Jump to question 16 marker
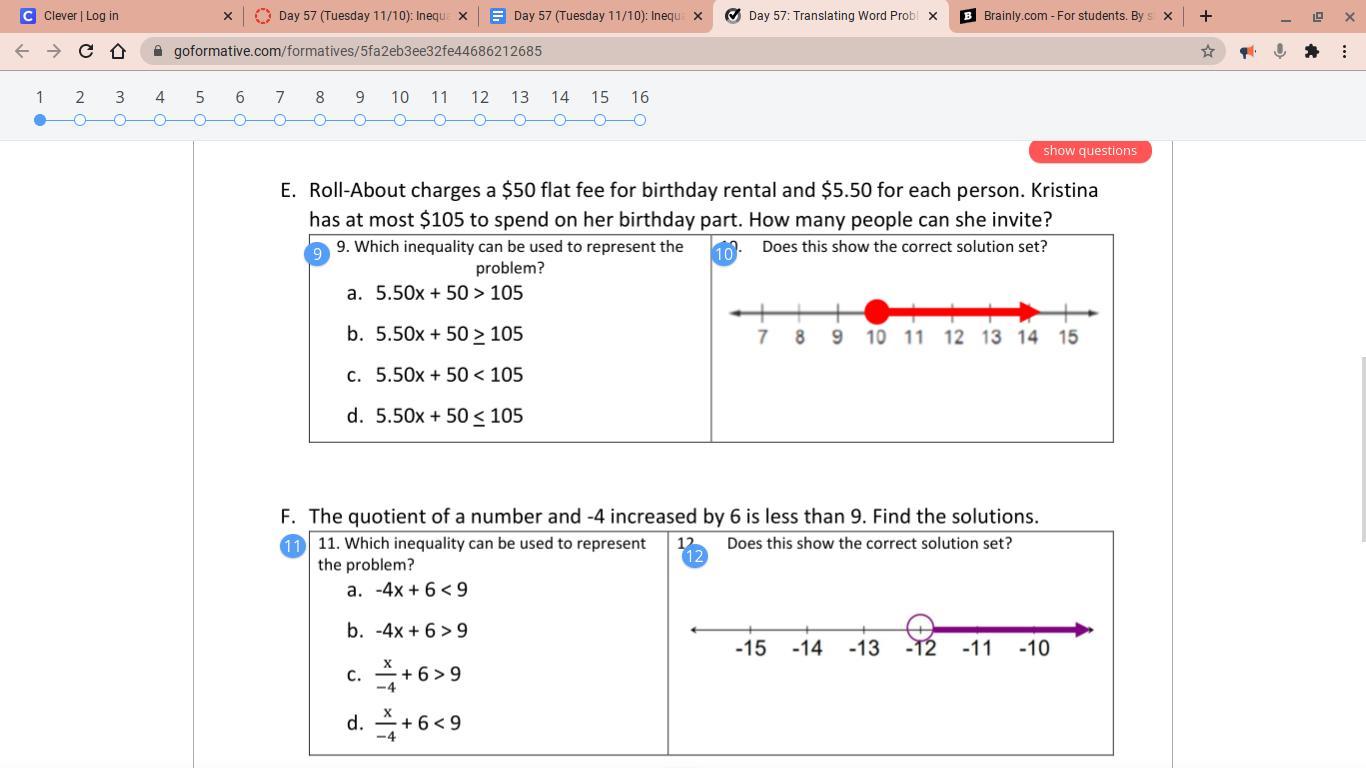 [x=640, y=120]
